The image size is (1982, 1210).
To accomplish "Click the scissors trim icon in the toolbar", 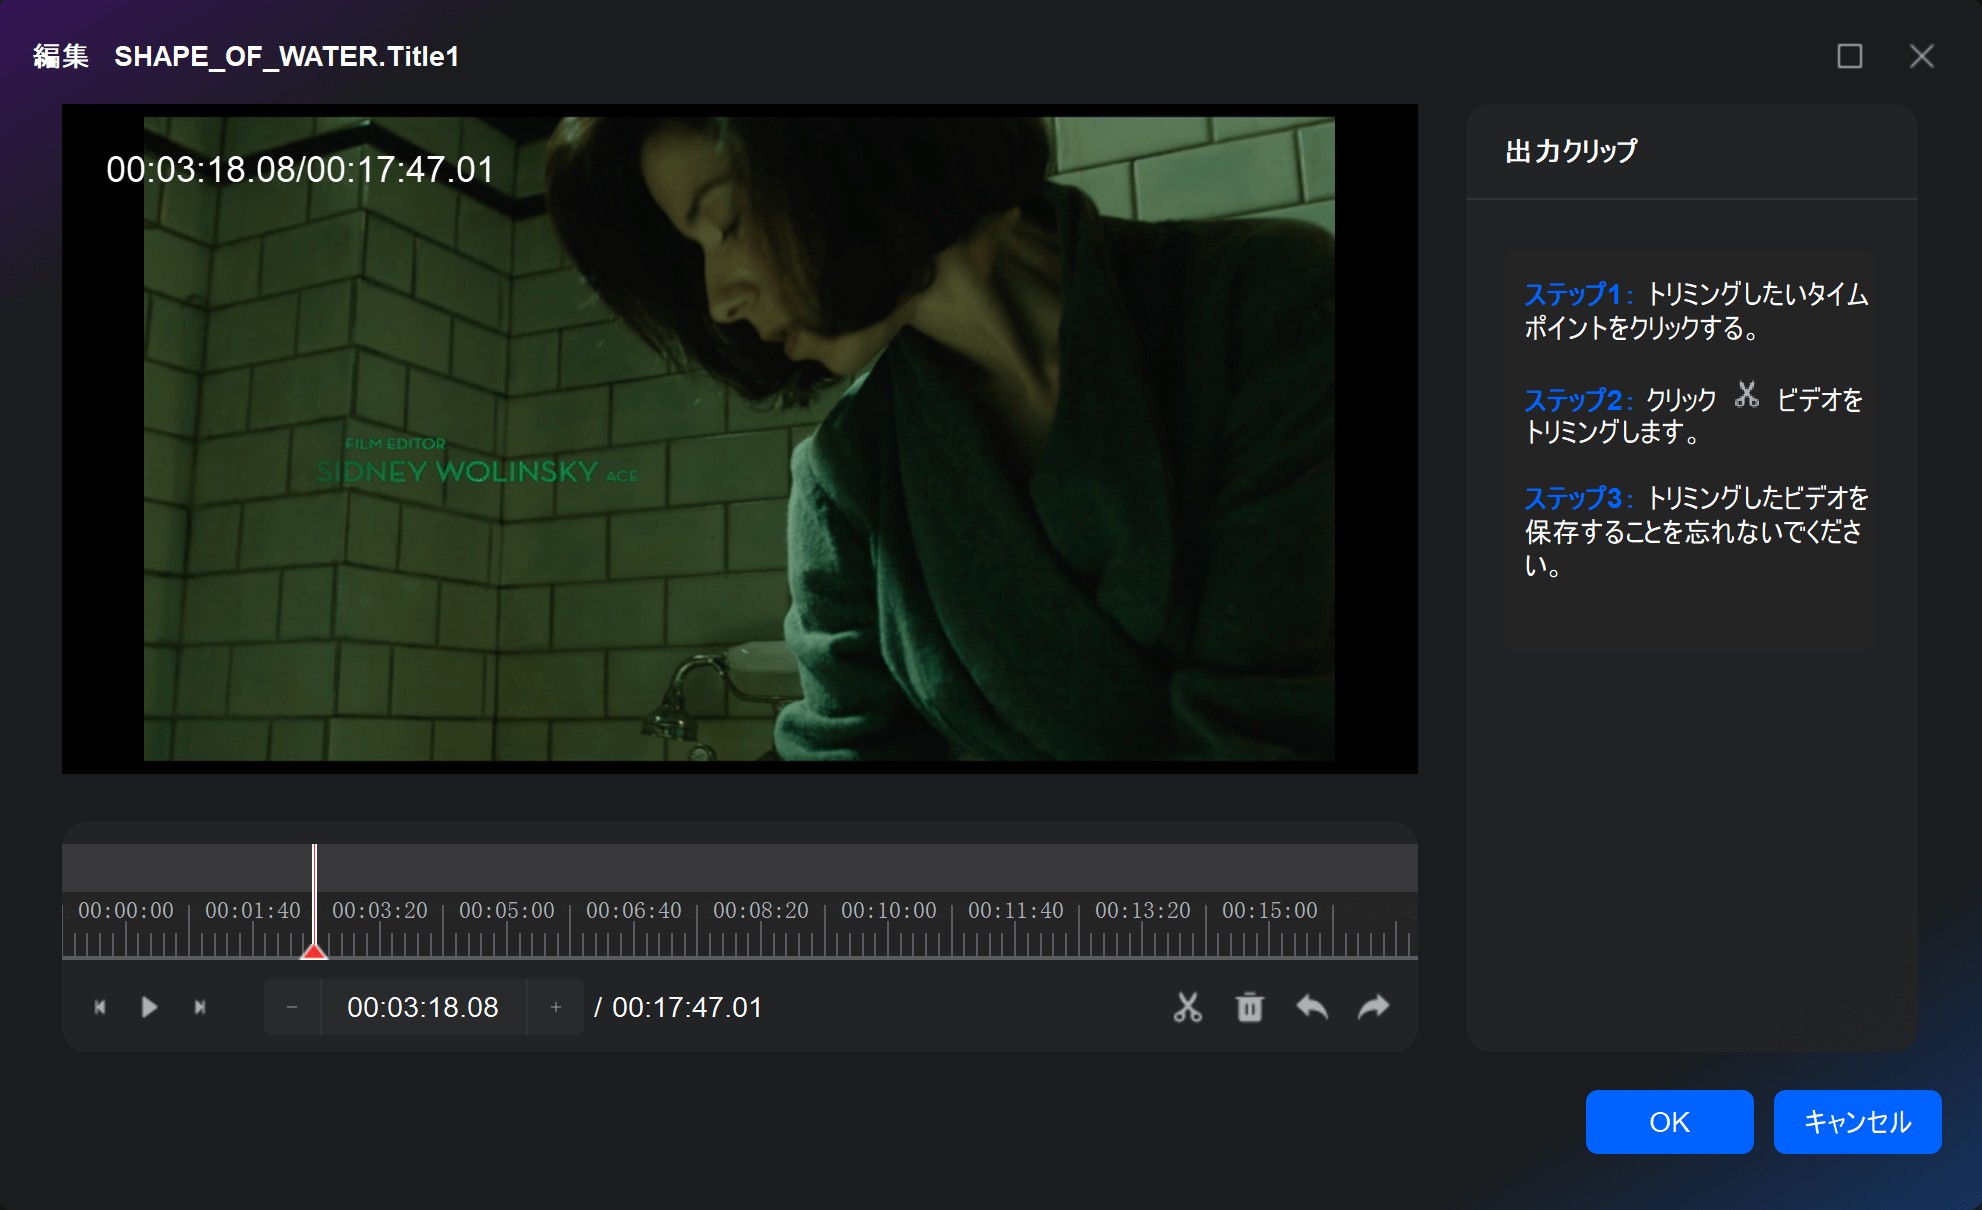I will [1187, 1007].
